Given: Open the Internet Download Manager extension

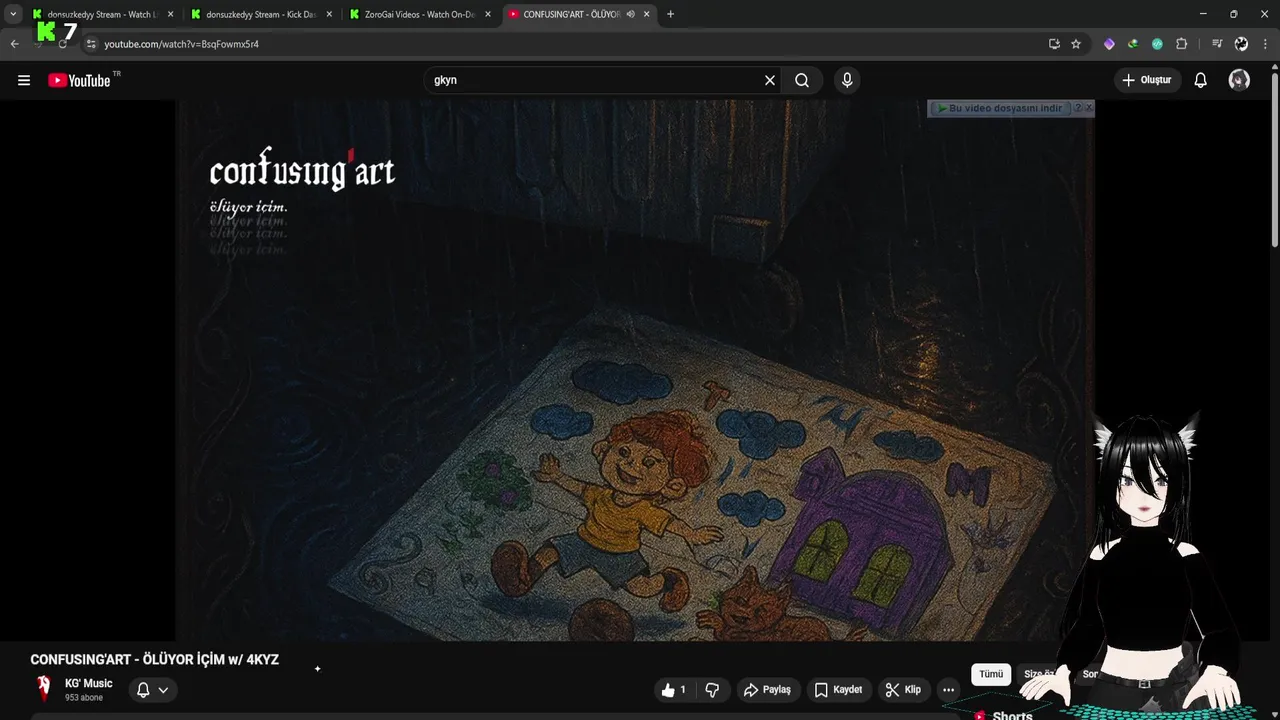Looking at the screenshot, I should tap(1133, 44).
